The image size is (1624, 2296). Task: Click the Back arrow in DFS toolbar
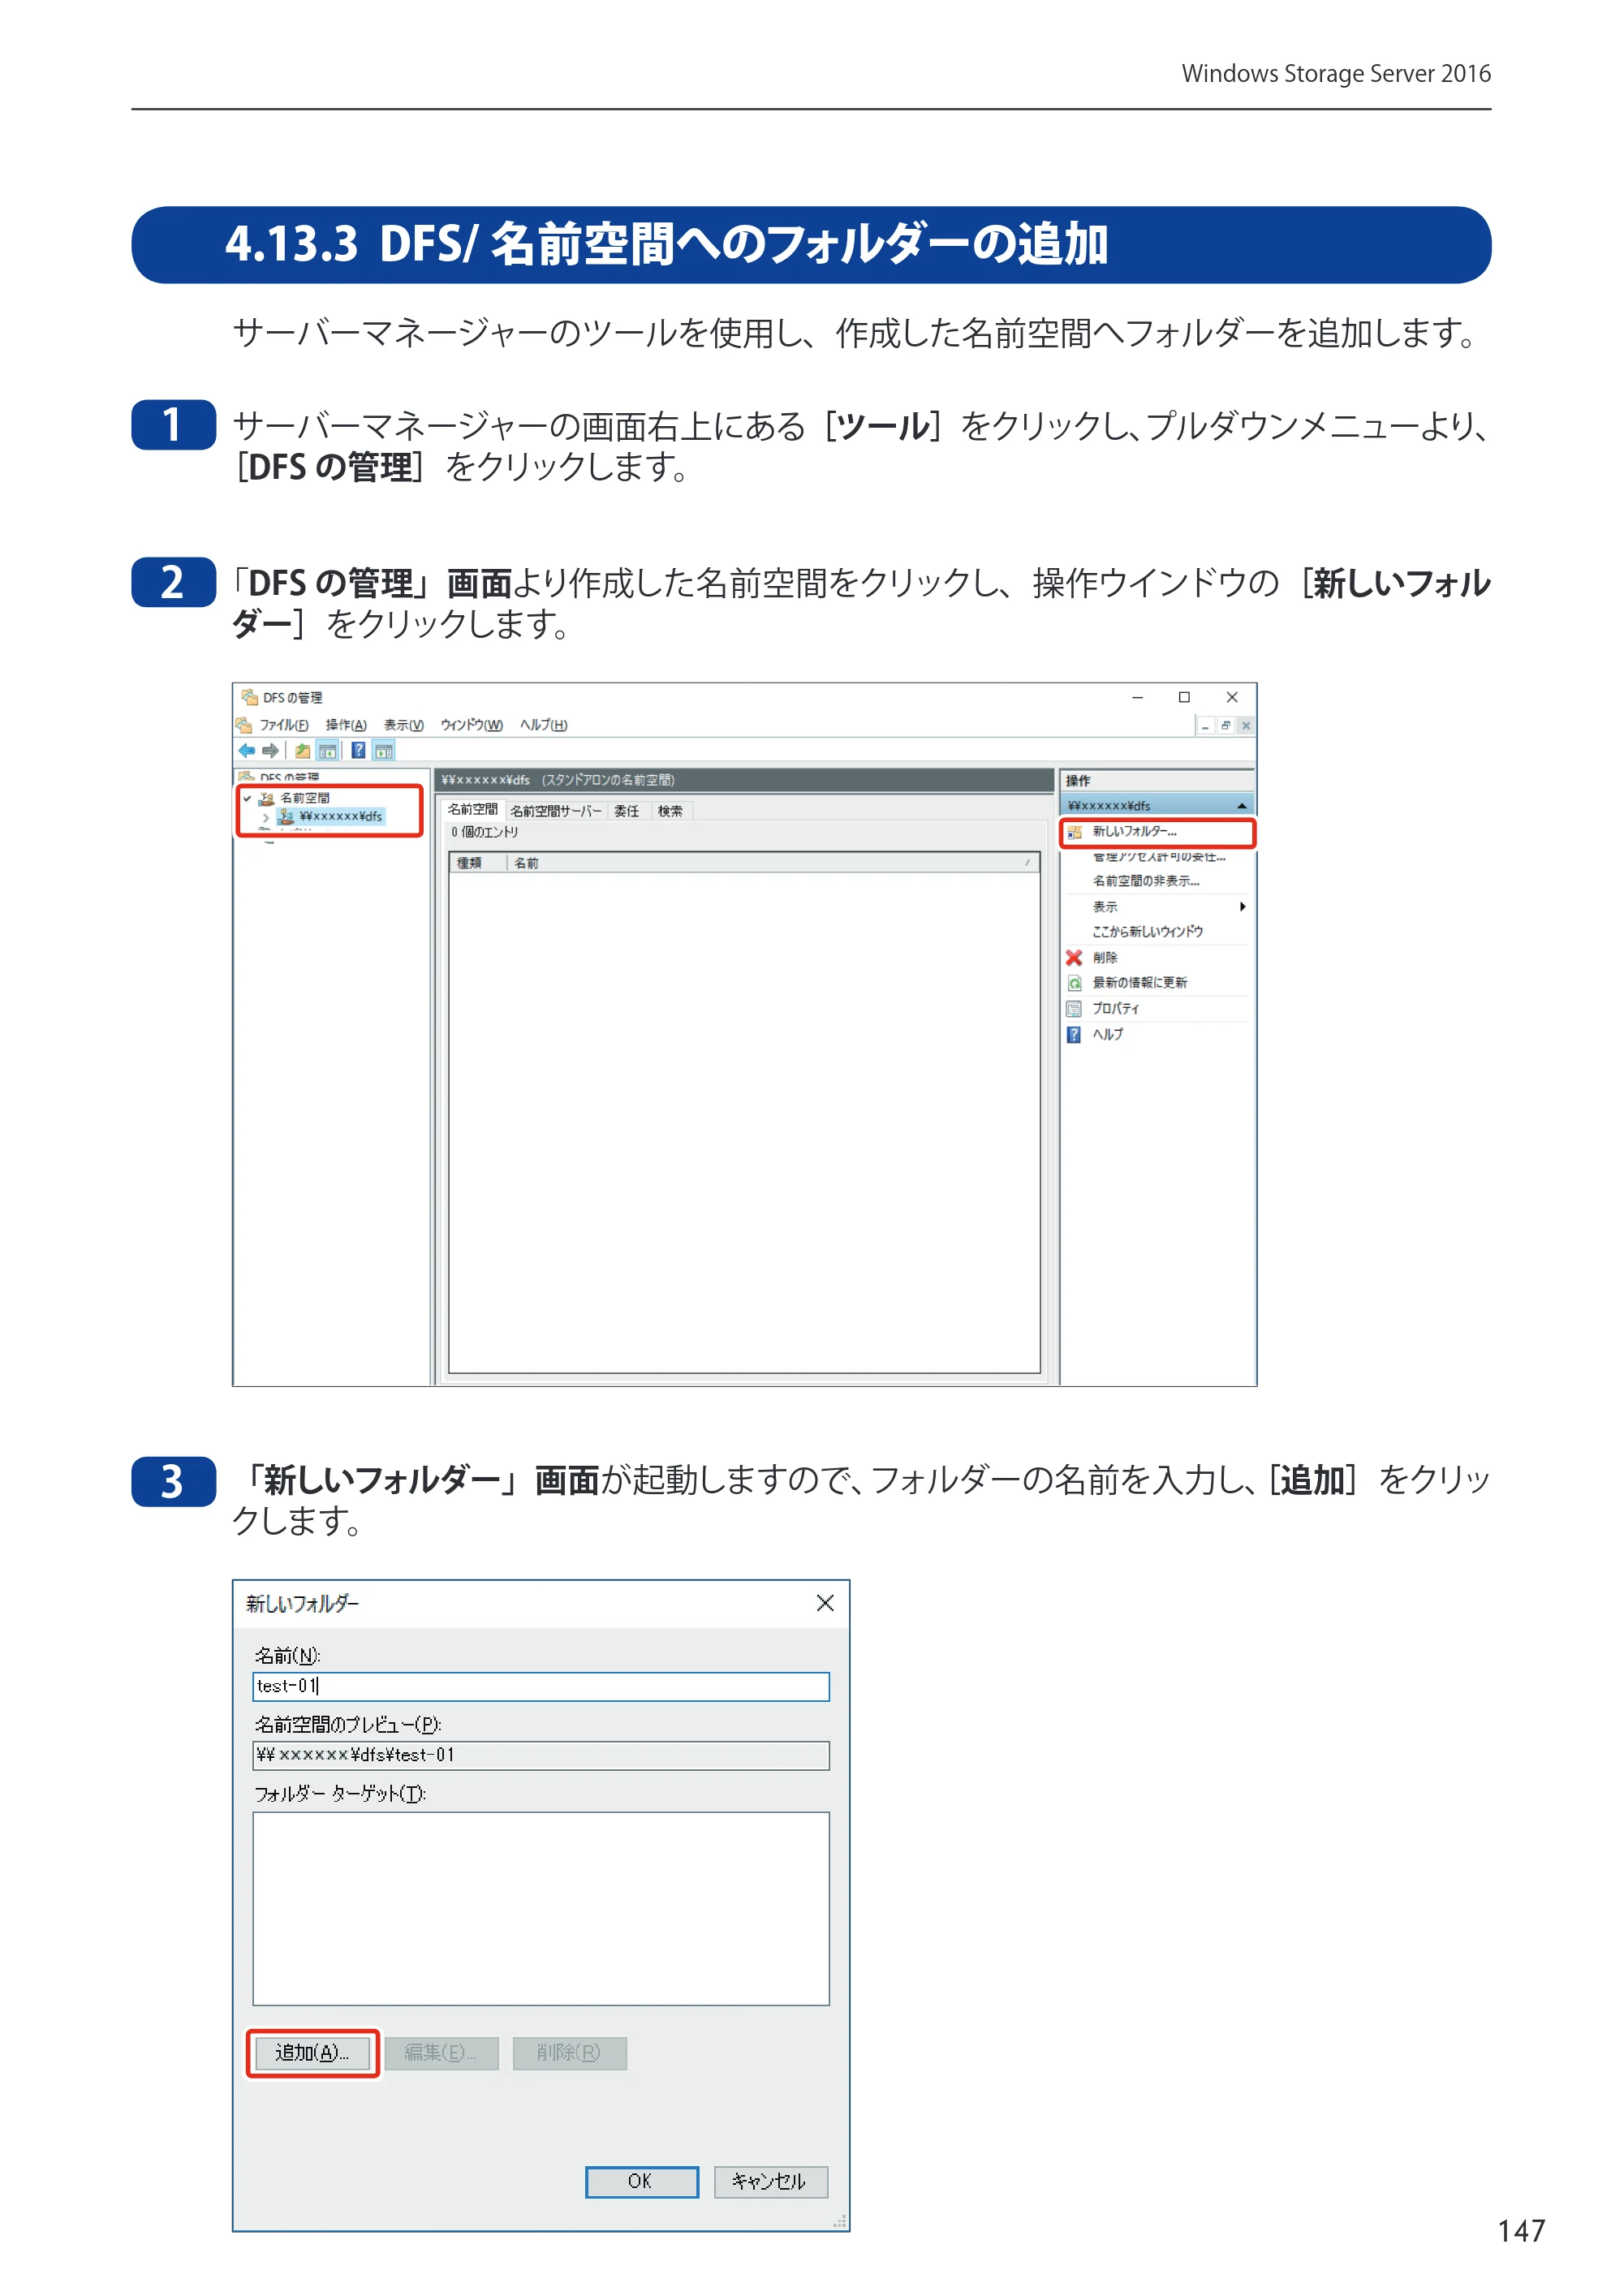[x=247, y=750]
